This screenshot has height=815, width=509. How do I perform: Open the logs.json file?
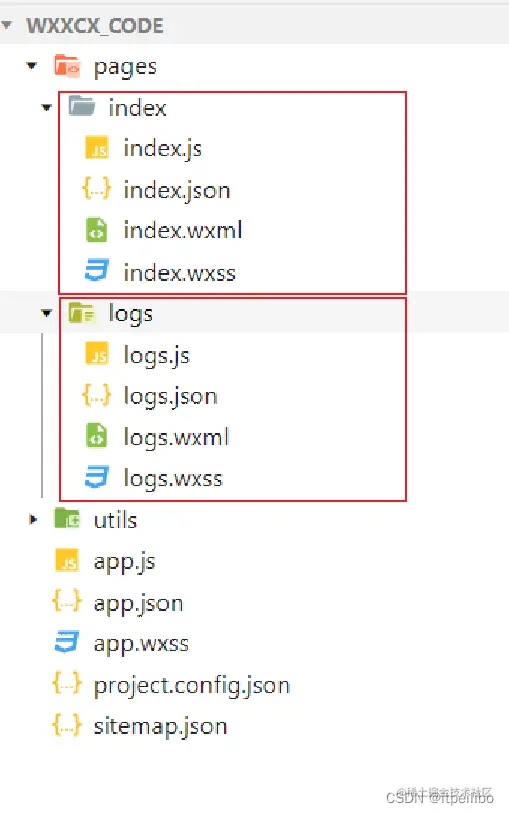click(x=171, y=397)
